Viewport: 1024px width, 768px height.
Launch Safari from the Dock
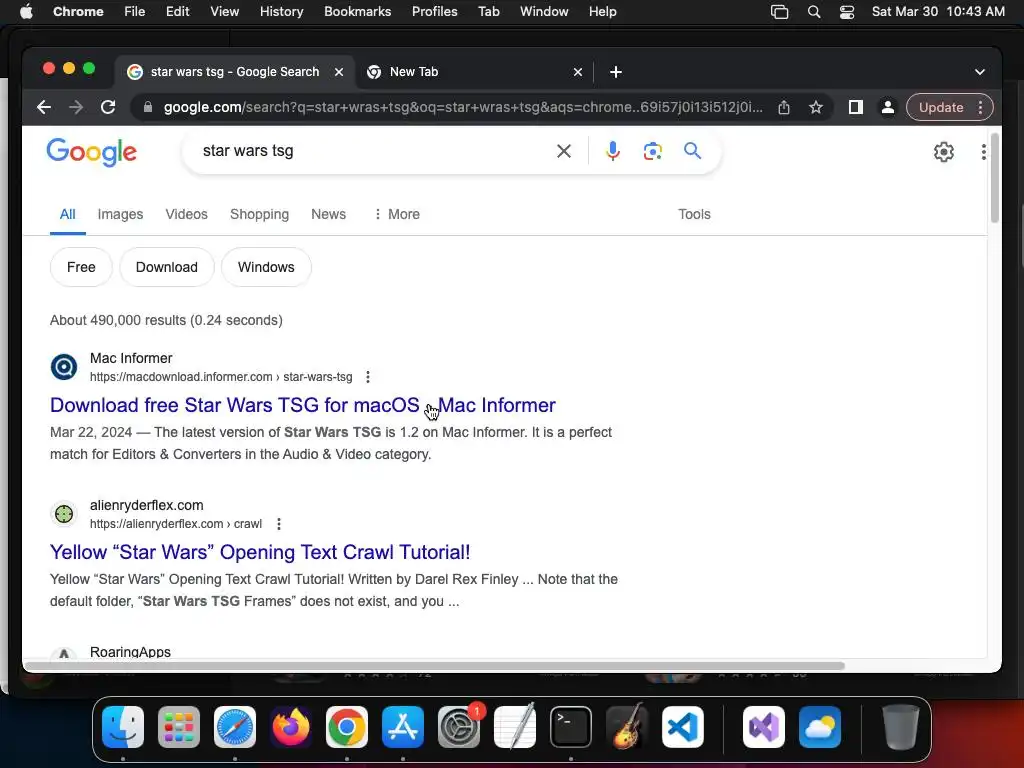[235, 727]
